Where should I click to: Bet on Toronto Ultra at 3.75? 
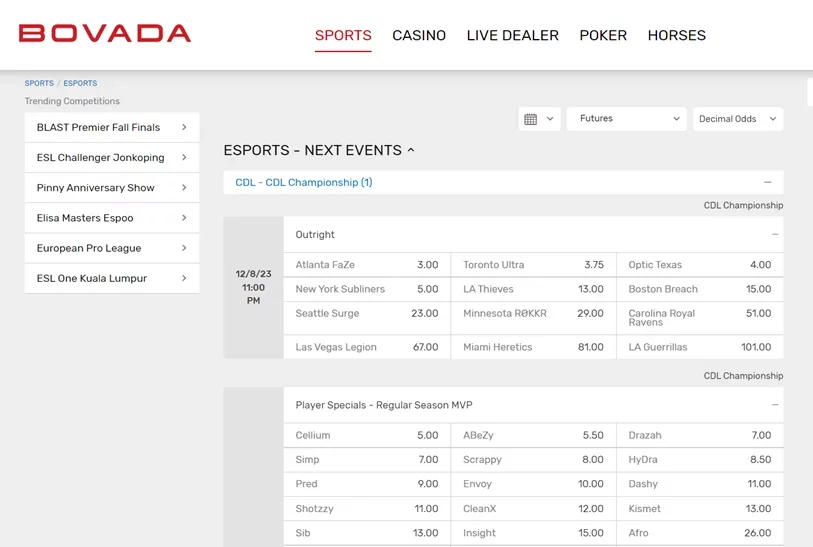(x=534, y=264)
